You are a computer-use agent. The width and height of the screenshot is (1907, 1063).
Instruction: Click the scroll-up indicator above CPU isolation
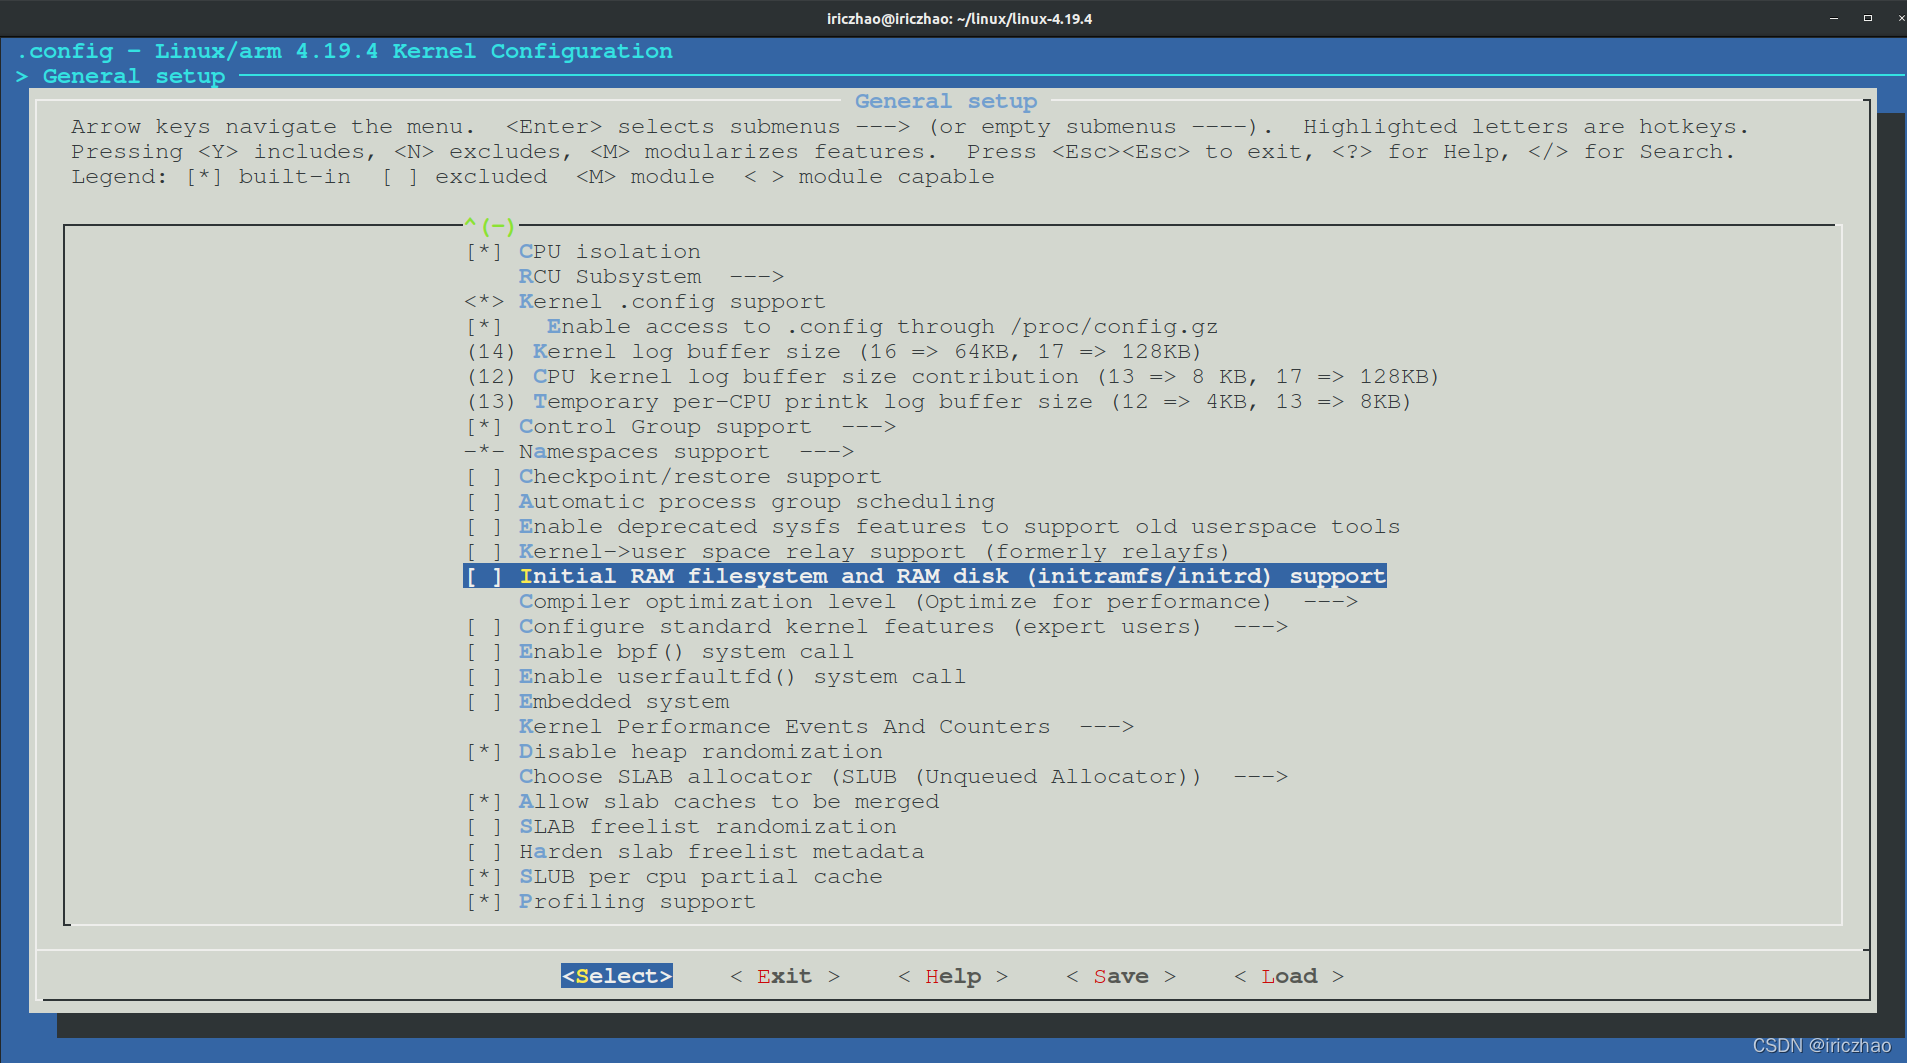click(489, 226)
